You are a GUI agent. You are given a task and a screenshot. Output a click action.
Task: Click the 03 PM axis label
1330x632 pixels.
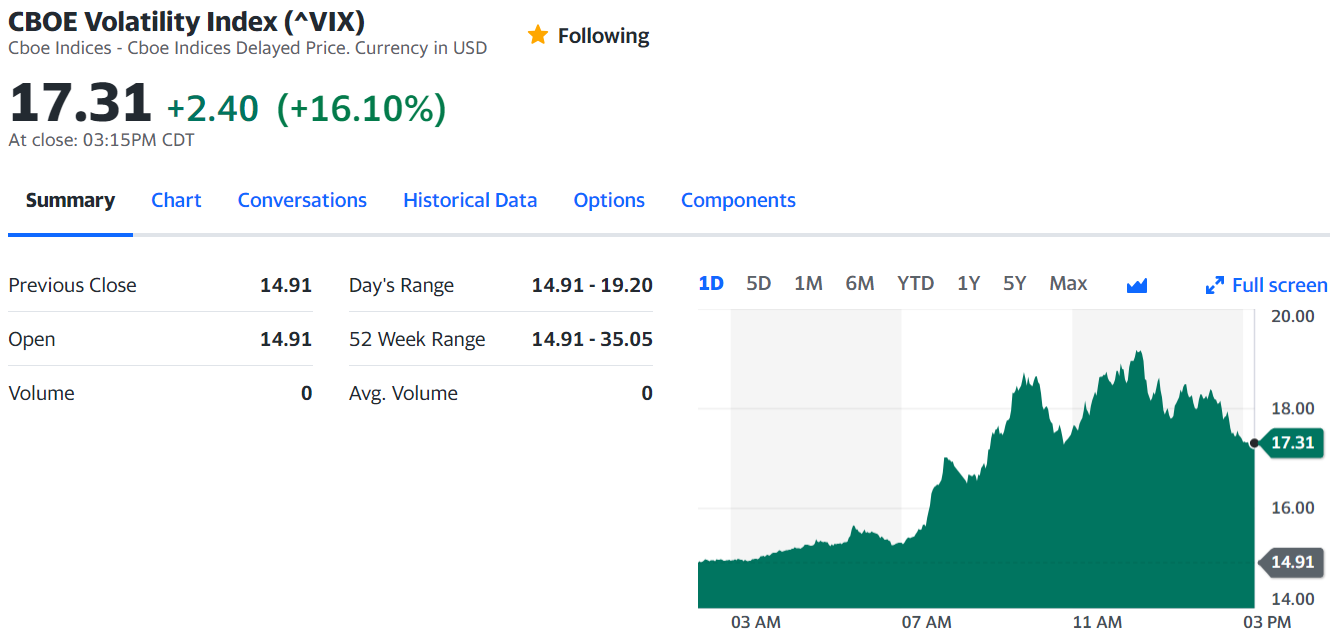(x=1267, y=622)
